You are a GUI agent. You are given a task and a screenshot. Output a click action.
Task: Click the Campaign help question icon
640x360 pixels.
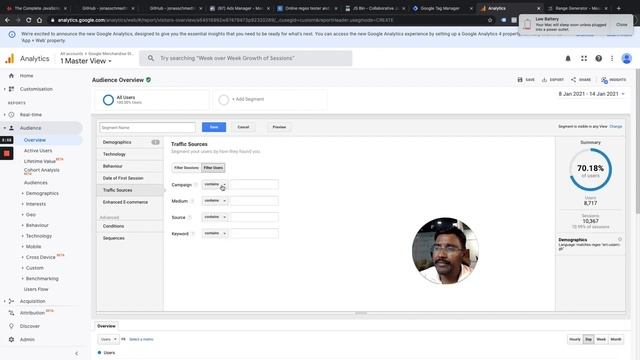point(196,185)
